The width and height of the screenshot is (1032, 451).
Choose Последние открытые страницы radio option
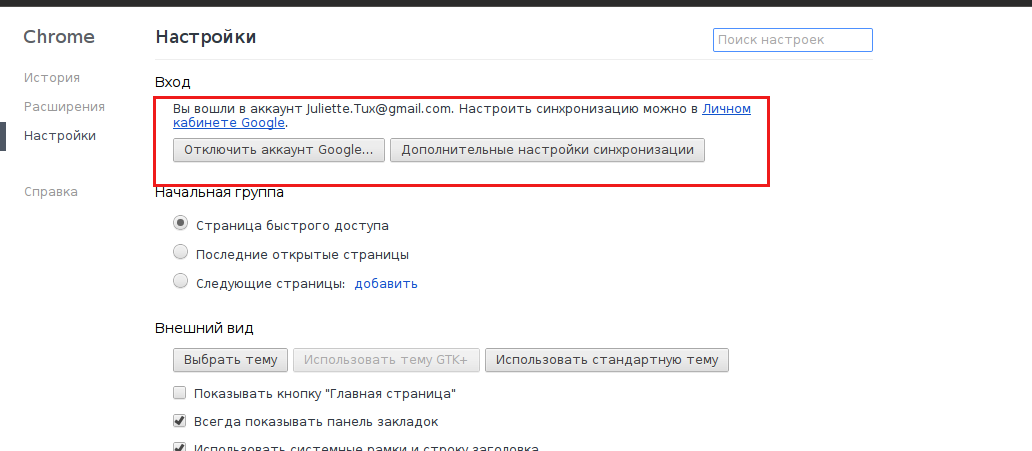(x=180, y=253)
